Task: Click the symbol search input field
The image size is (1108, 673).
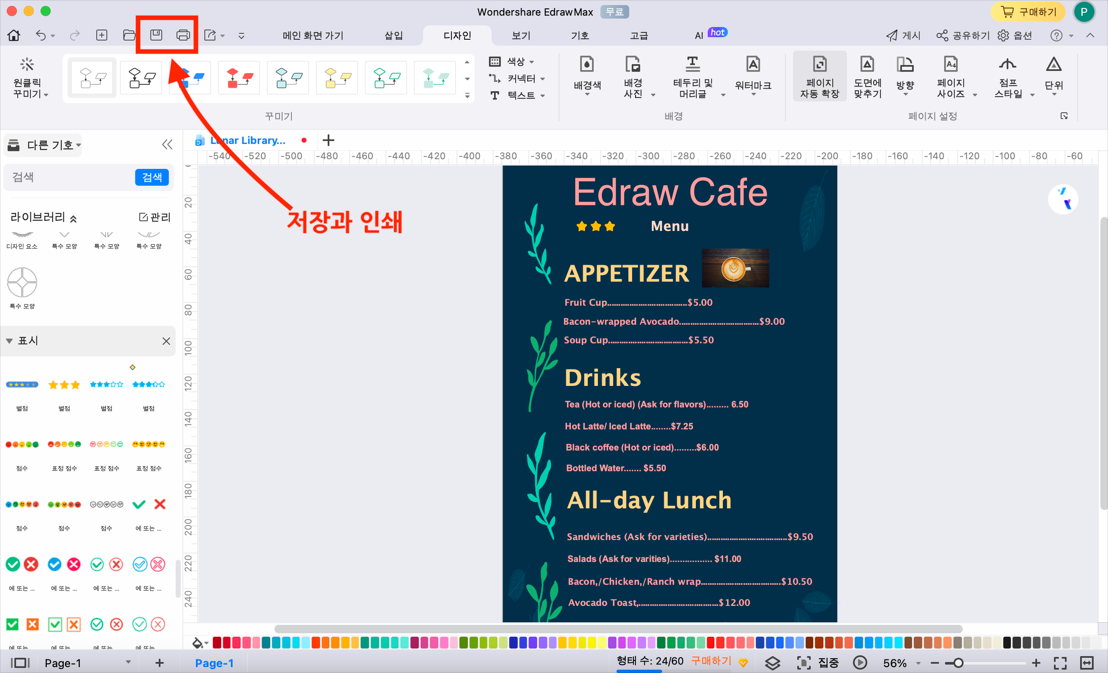Action: click(69, 177)
